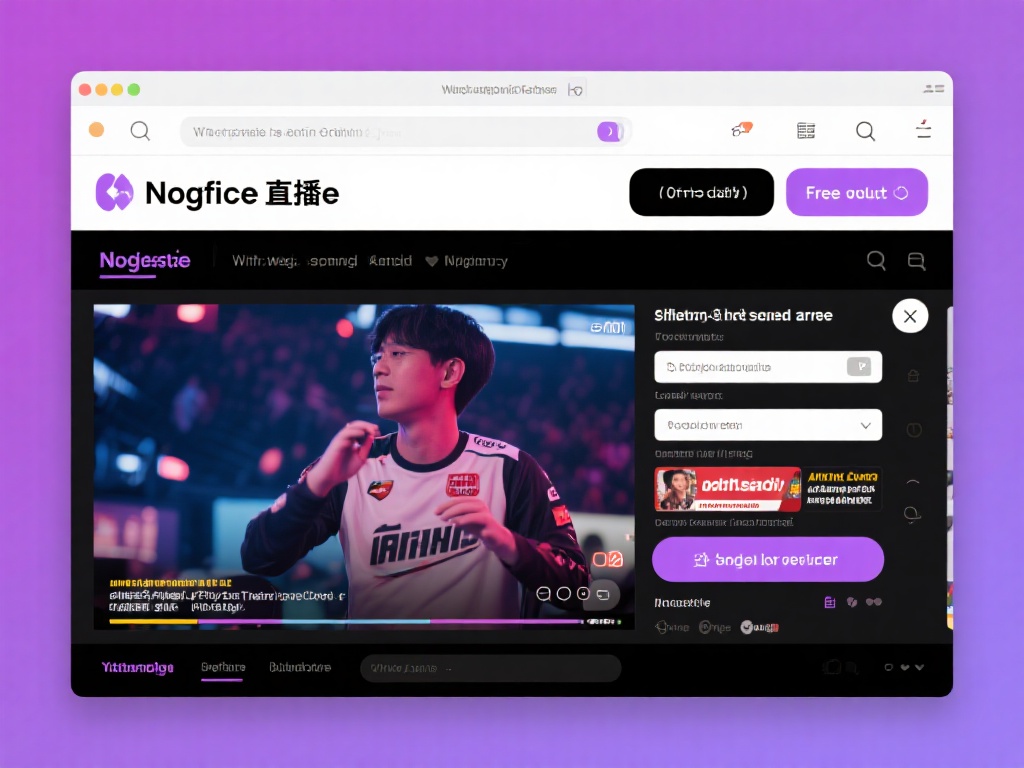Toggle the purple switch in the address bar
This screenshot has height=768, width=1024.
coord(609,131)
